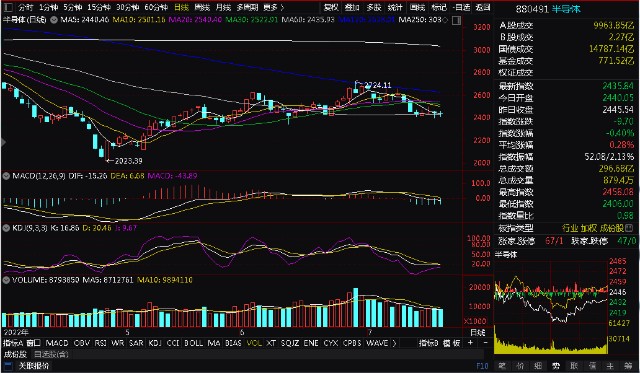Click the 统计 statistics button
This screenshot has width=640, height=373.
pos(395,7)
